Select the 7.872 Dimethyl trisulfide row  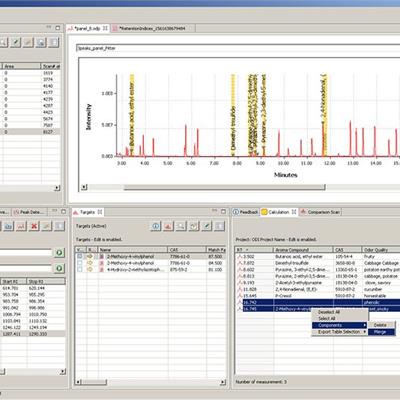coord(318,263)
